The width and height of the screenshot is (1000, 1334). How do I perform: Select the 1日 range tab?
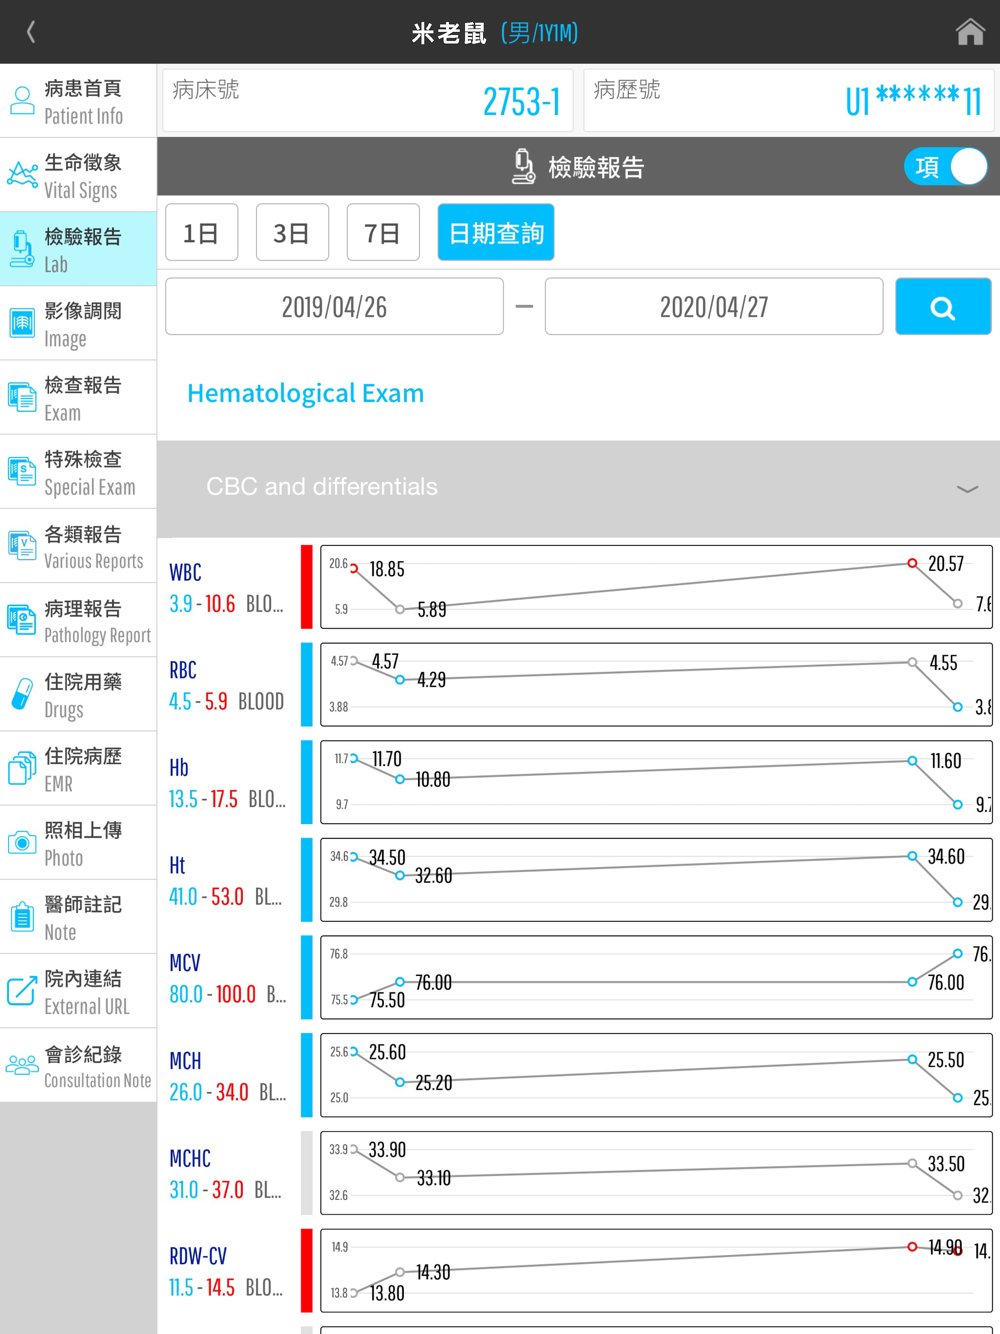point(201,232)
